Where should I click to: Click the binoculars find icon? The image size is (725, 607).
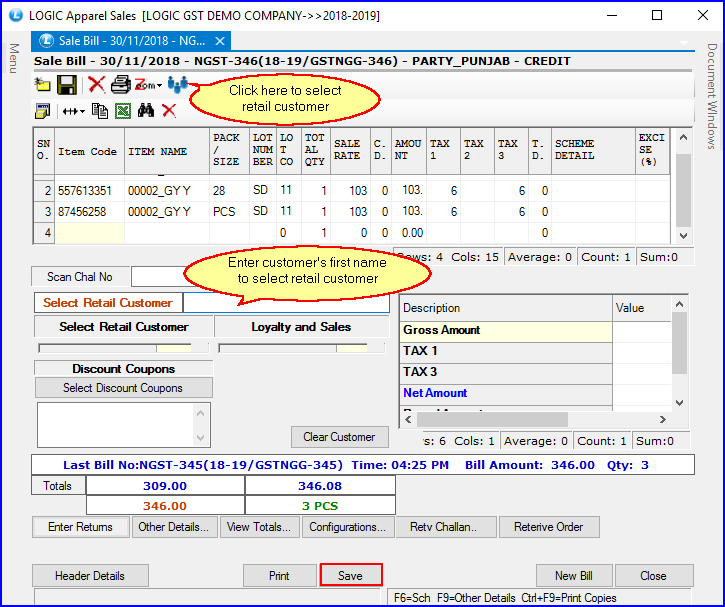(x=146, y=110)
